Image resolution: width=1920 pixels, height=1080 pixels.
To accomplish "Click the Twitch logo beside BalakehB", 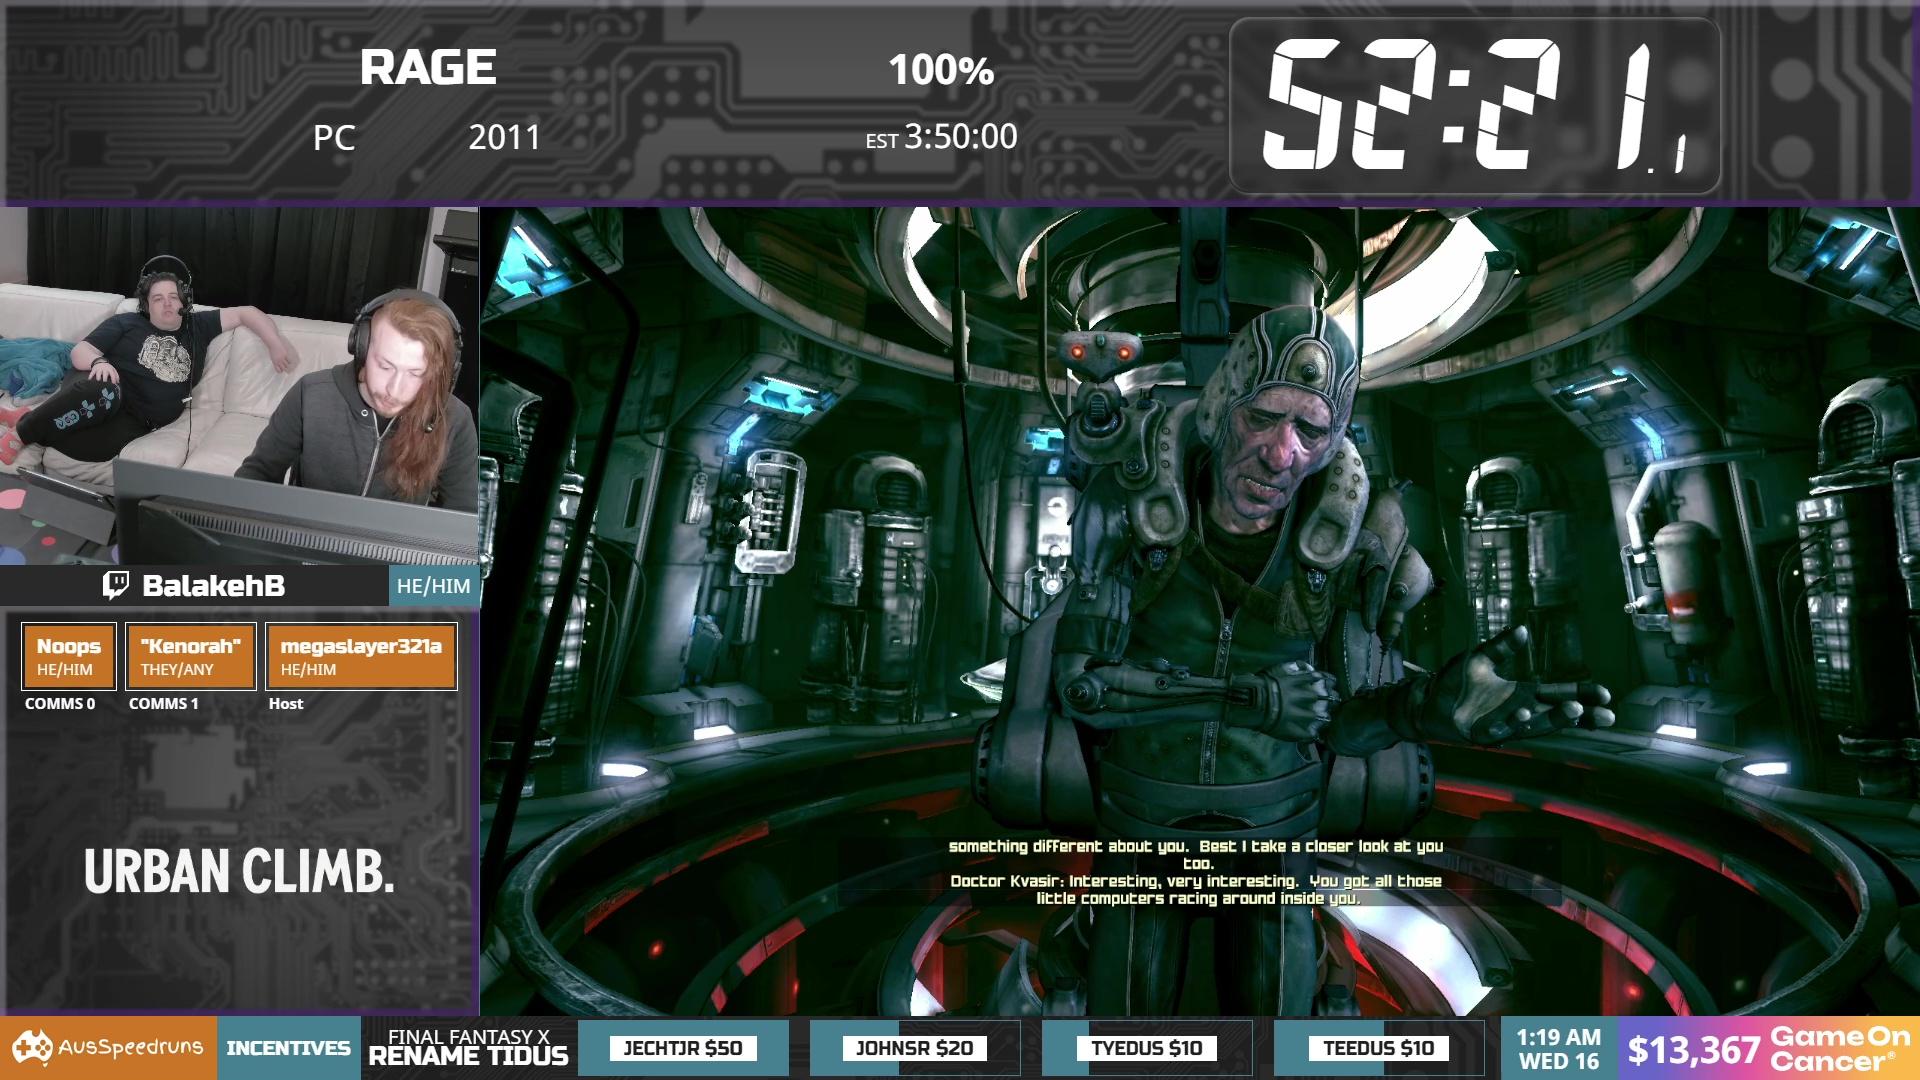I will point(116,585).
